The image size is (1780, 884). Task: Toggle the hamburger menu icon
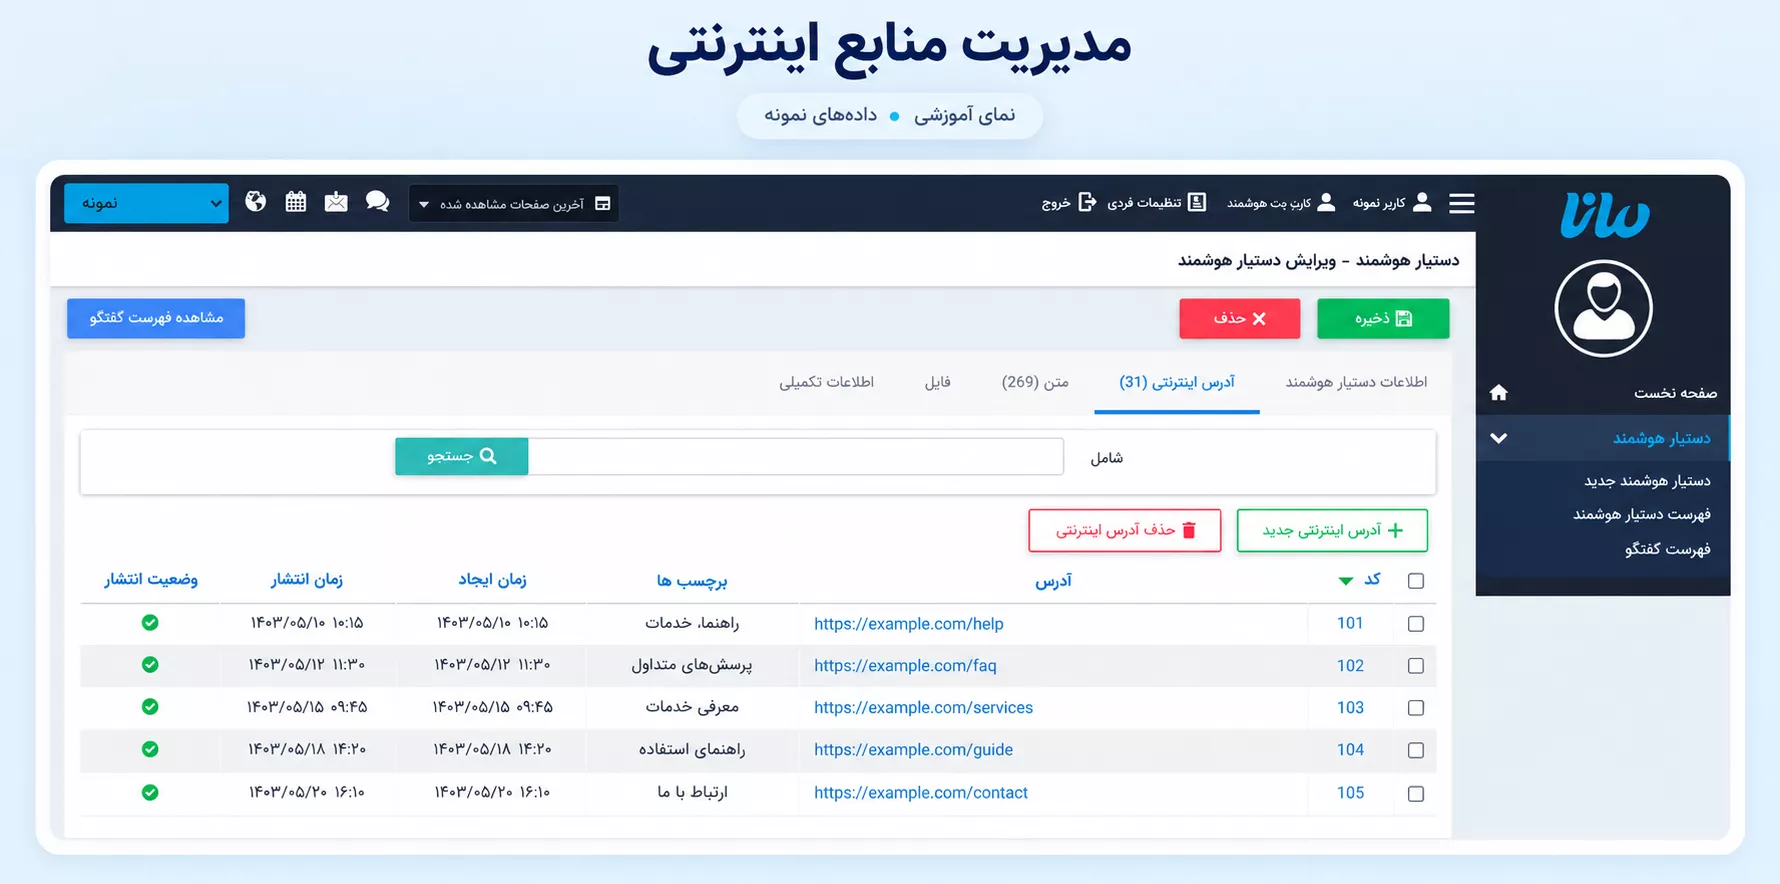[x=1462, y=203]
